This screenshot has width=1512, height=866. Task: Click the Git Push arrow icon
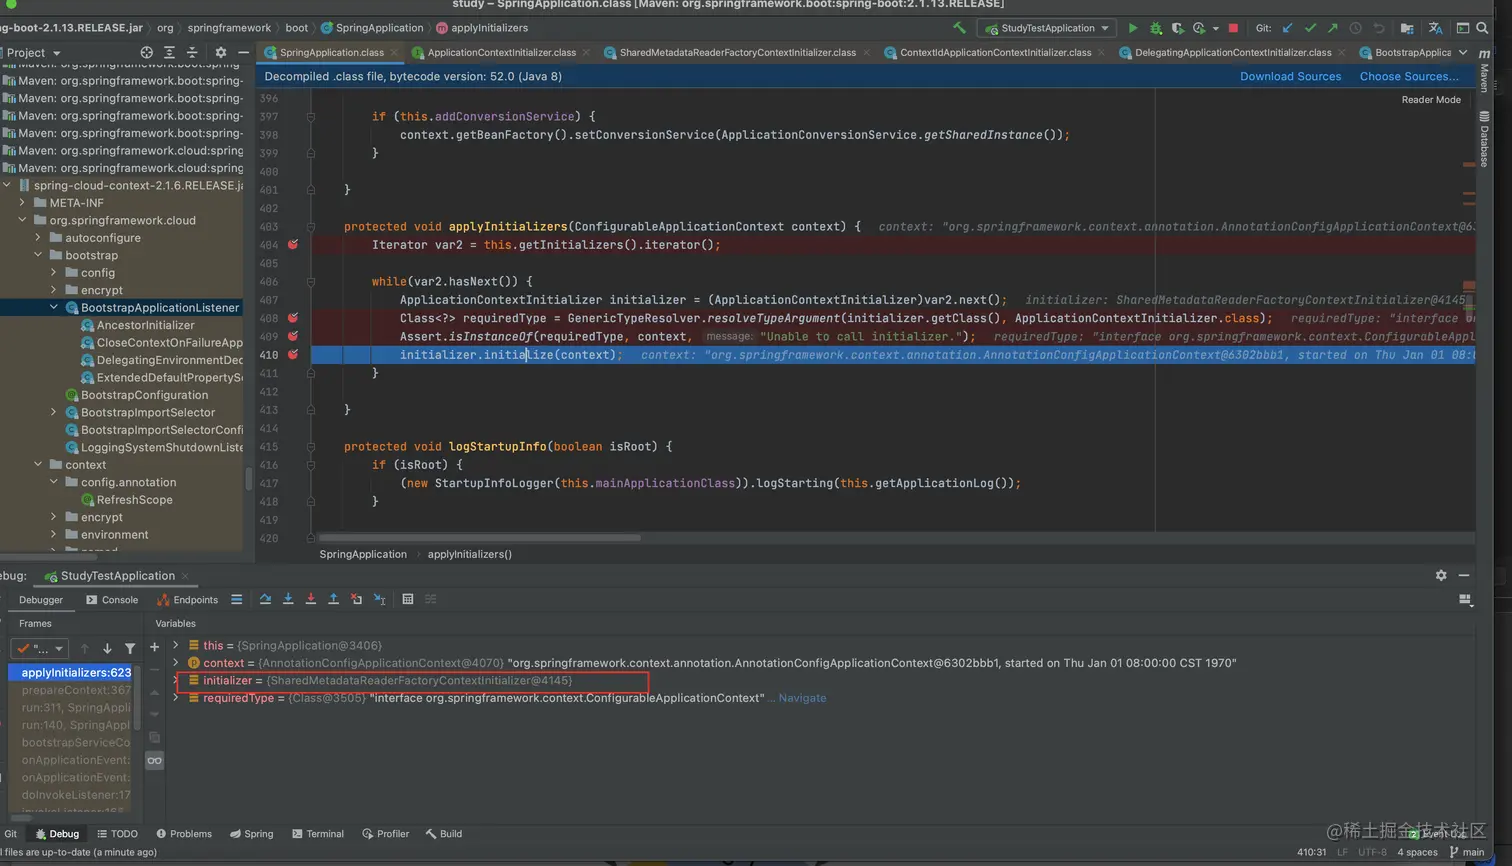point(1332,28)
